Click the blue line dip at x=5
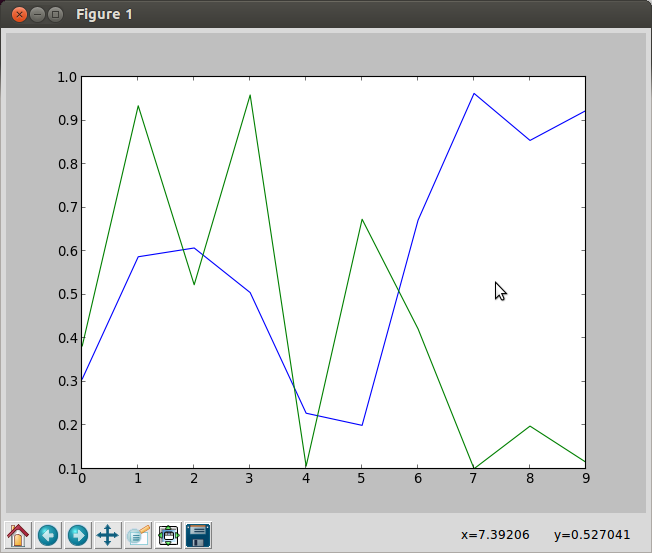This screenshot has height=553, width=652. 362,425
